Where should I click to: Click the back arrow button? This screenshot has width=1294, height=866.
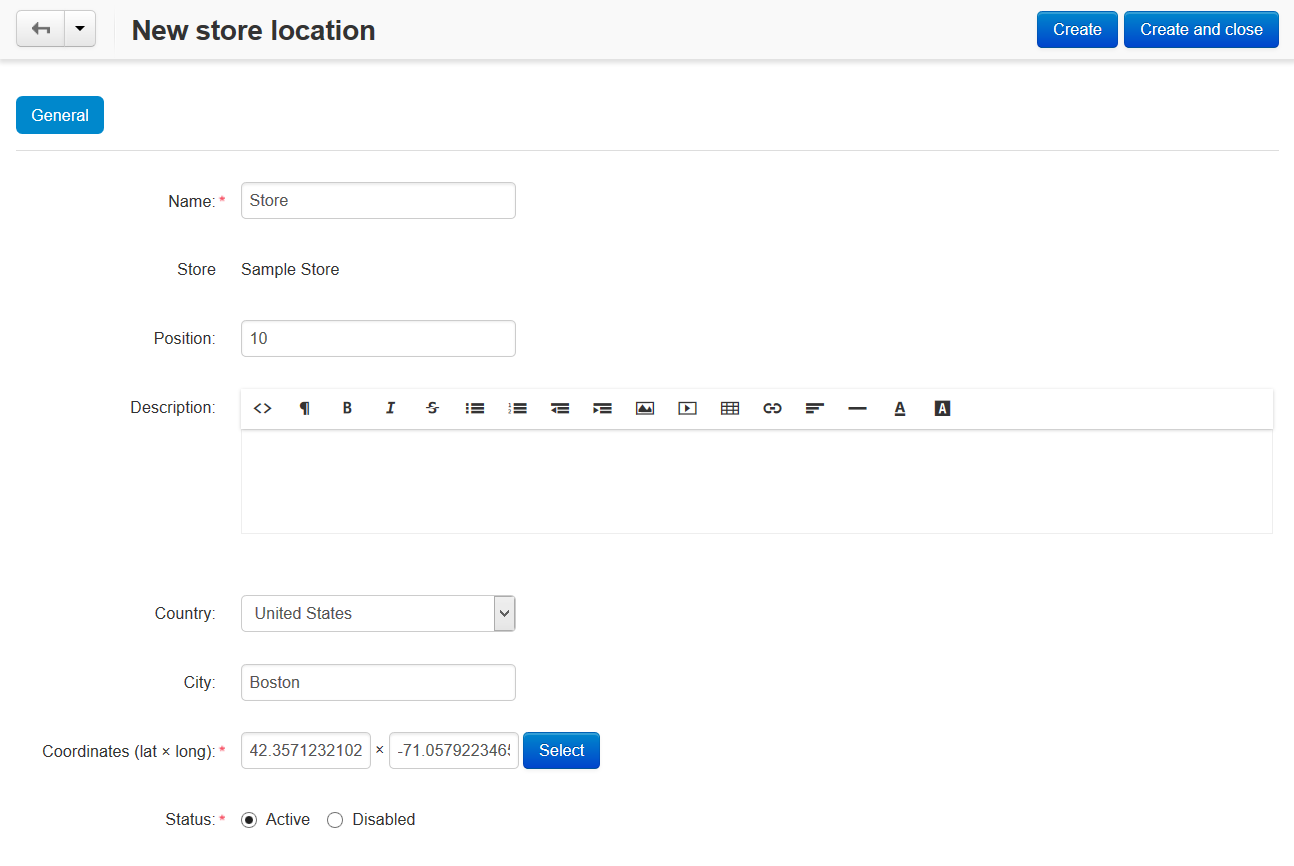pos(41,29)
